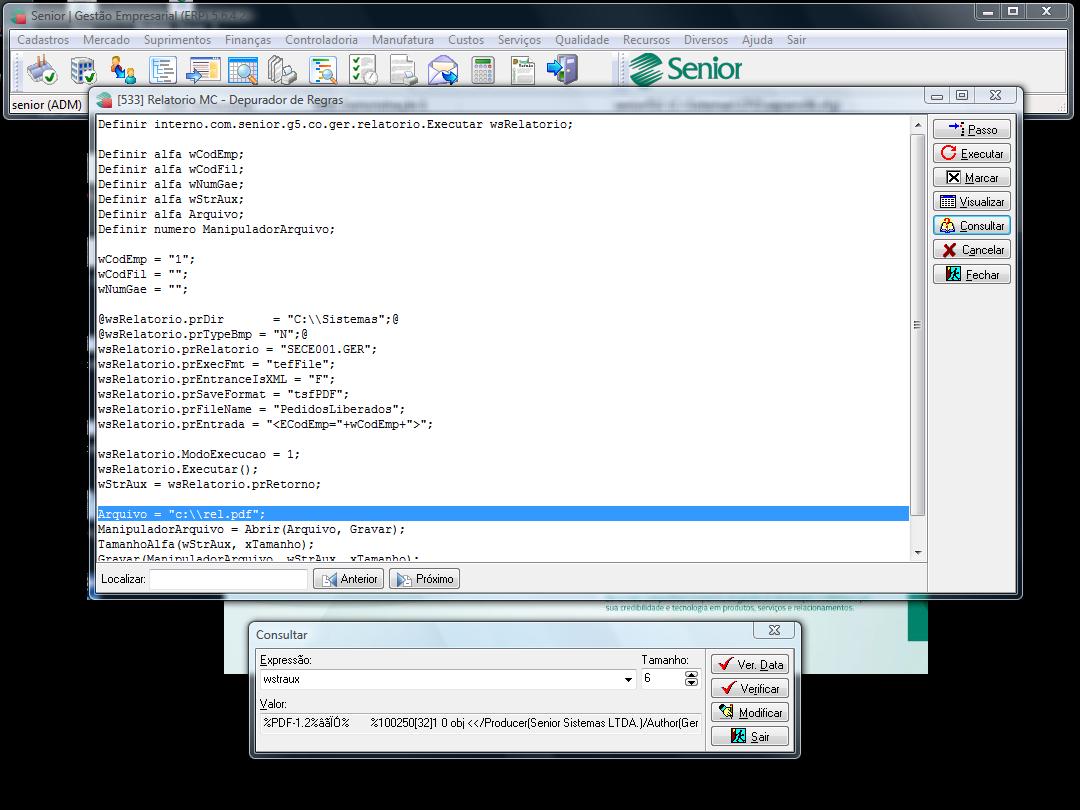Run the rule with Executar button

971,154
